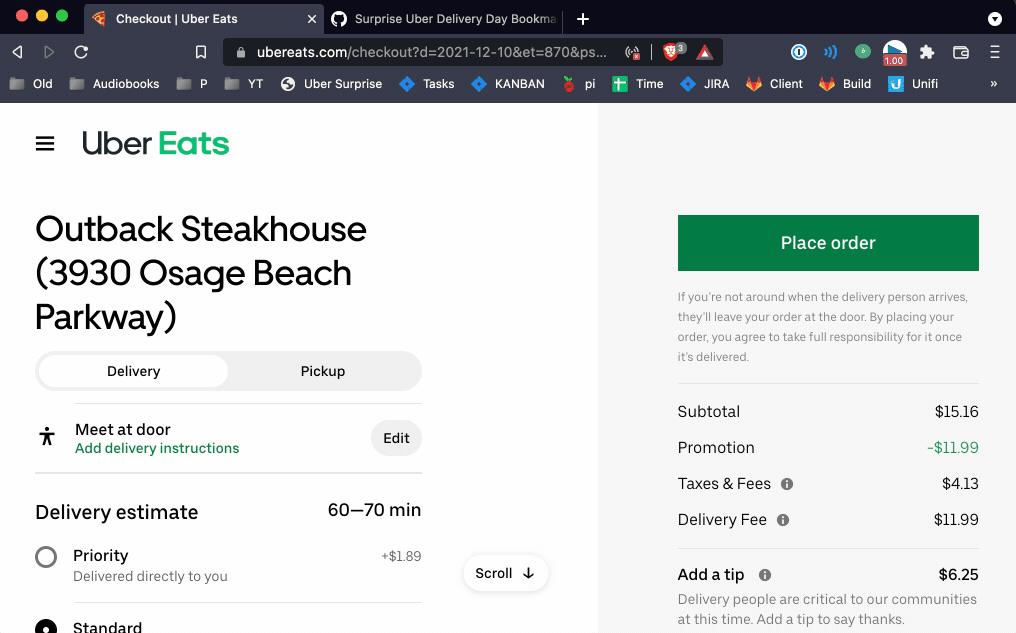This screenshot has width=1016, height=633.
Task: Switch order type to Pickup
Action: (323, 371)
